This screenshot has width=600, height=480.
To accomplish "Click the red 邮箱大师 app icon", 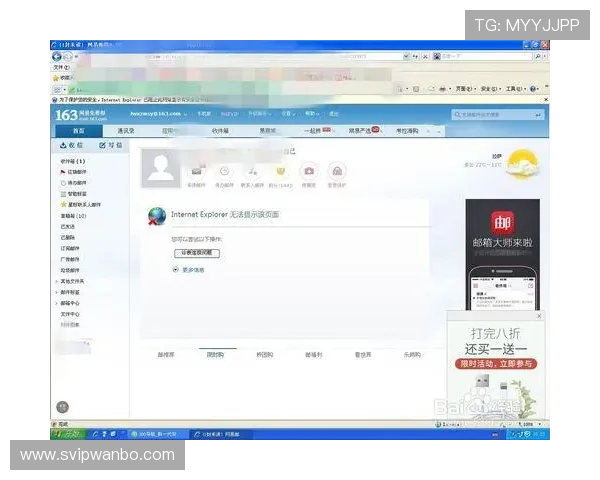I will tap(502, 222).
